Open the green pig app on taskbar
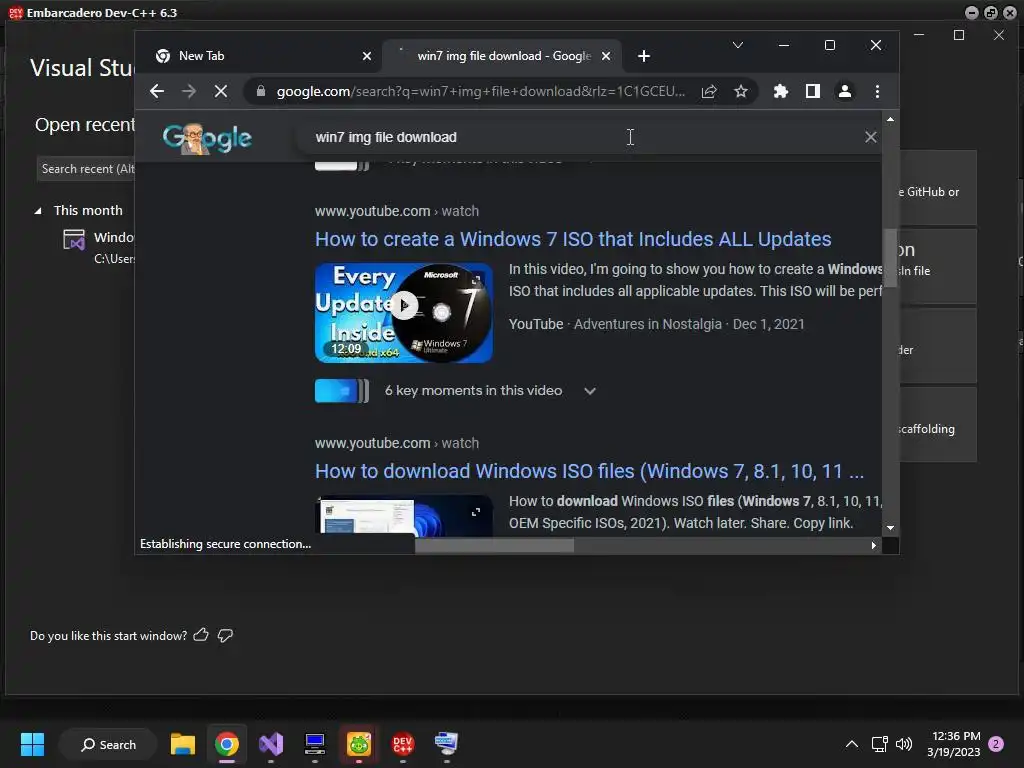The width and height of the screenshot is (1024, 768). point(359,744)
